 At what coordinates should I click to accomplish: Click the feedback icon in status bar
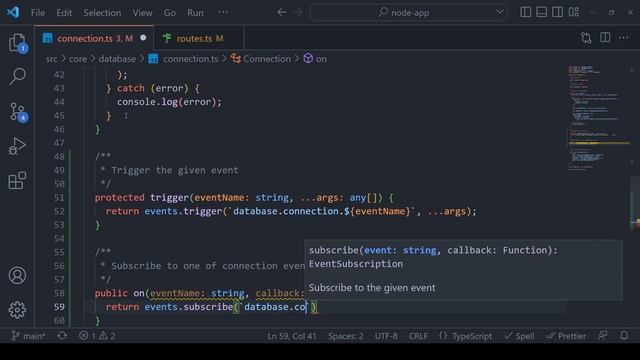coord(602,336)
